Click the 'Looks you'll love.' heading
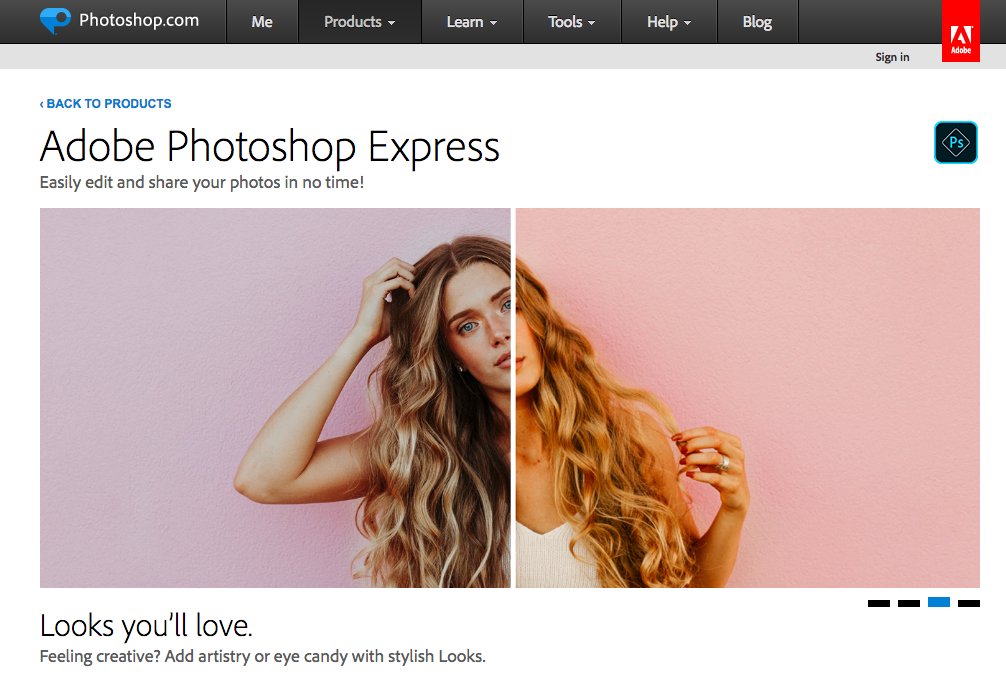Viewport: 1006px width, 679px height. (x=146, y=626)
